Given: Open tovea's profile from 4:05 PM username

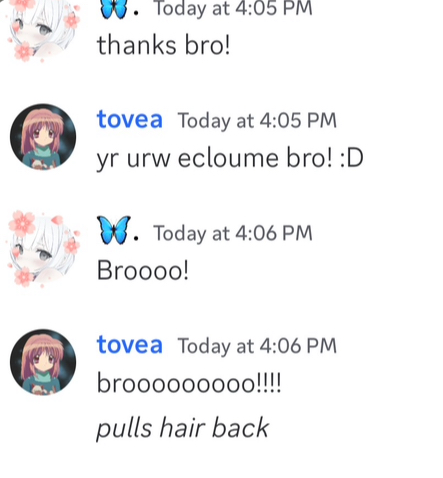Looking at the screenshot, I should point(130,120).
